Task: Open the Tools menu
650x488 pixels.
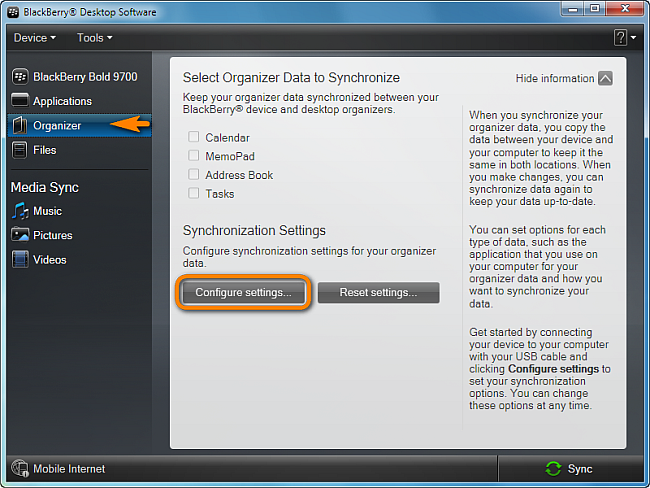Action: point(95,38)
